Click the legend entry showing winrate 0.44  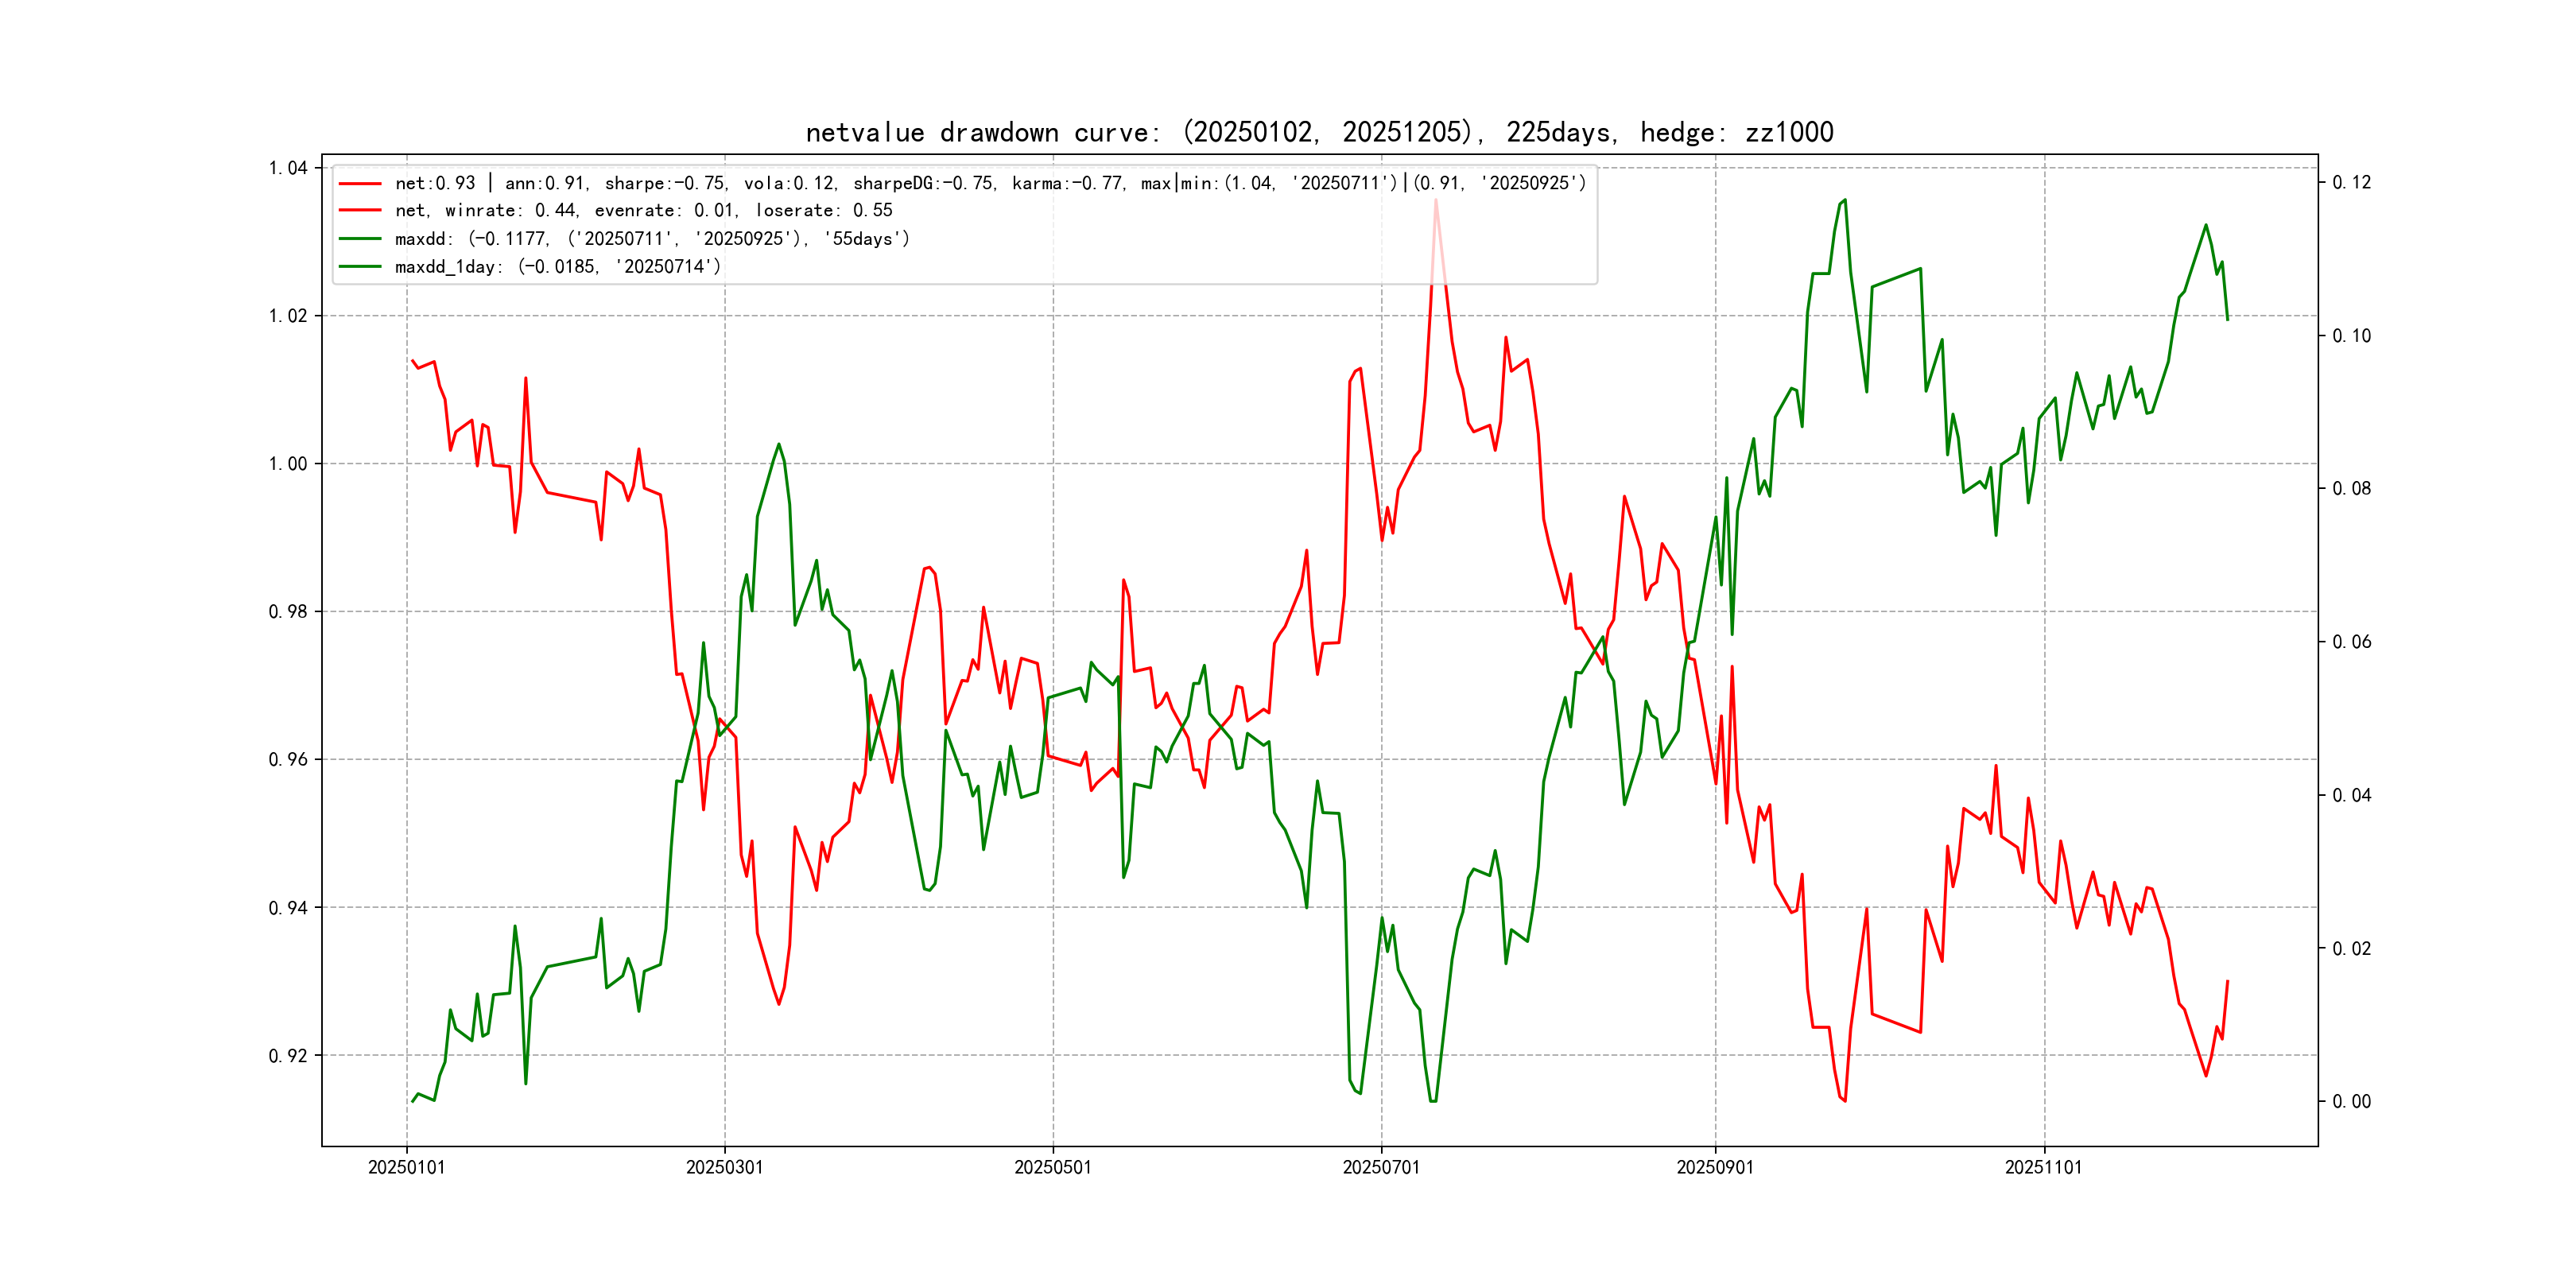tap(643, 210)
